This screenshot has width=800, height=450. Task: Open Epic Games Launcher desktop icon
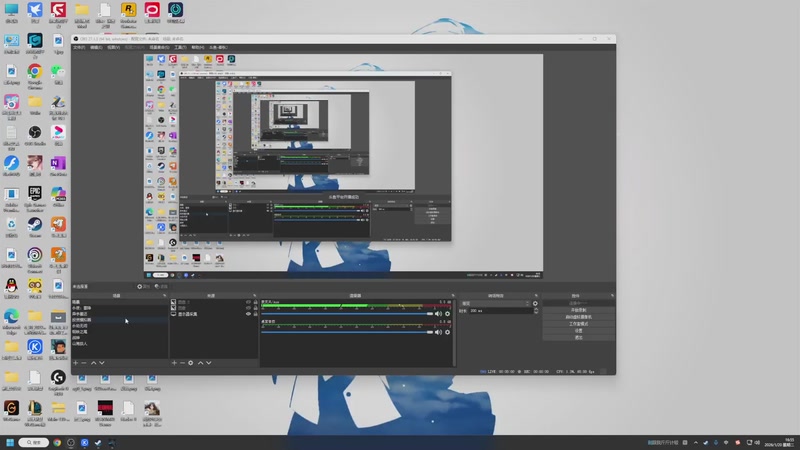(35, 198)
